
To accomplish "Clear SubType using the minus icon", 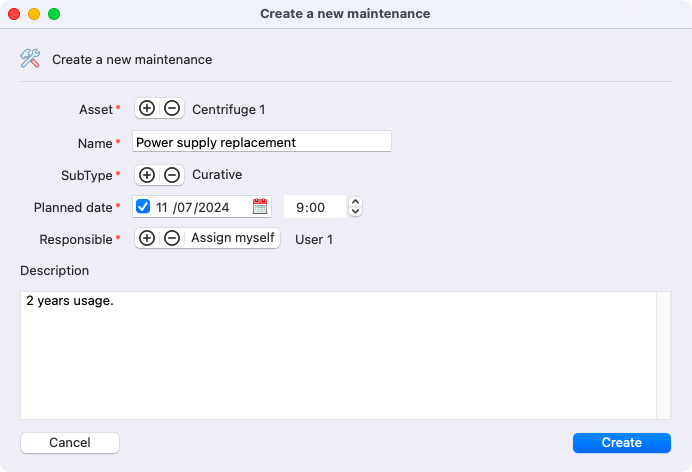I will (x=172, y=175).
